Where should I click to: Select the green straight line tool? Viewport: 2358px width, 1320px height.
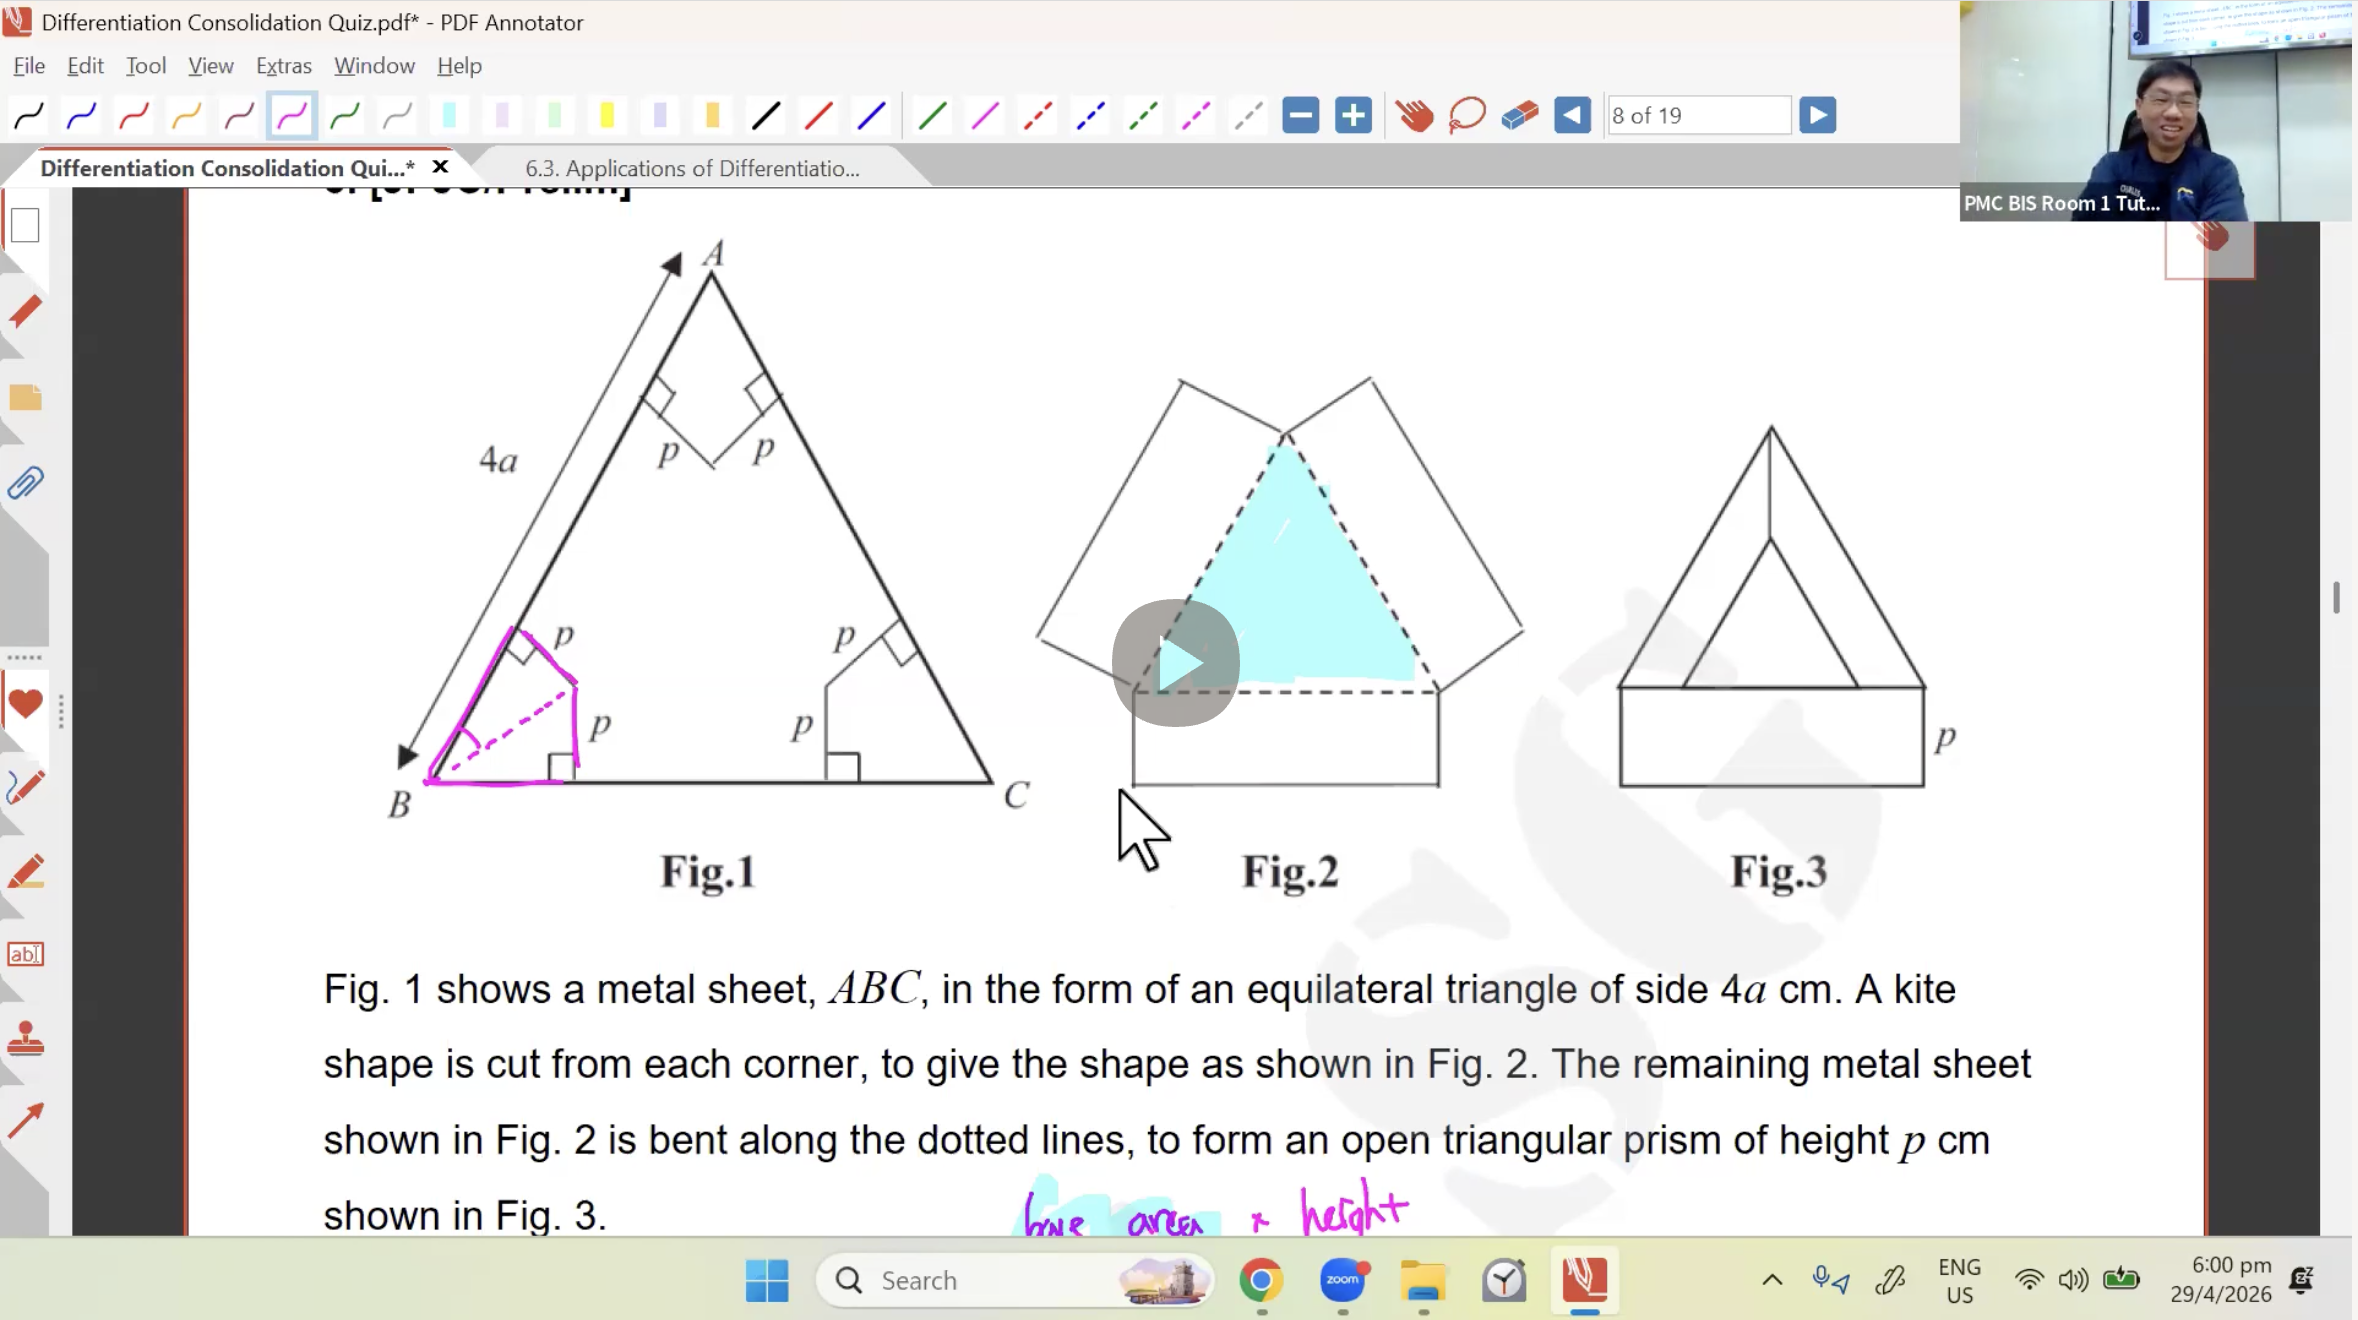tap(932, 116)
